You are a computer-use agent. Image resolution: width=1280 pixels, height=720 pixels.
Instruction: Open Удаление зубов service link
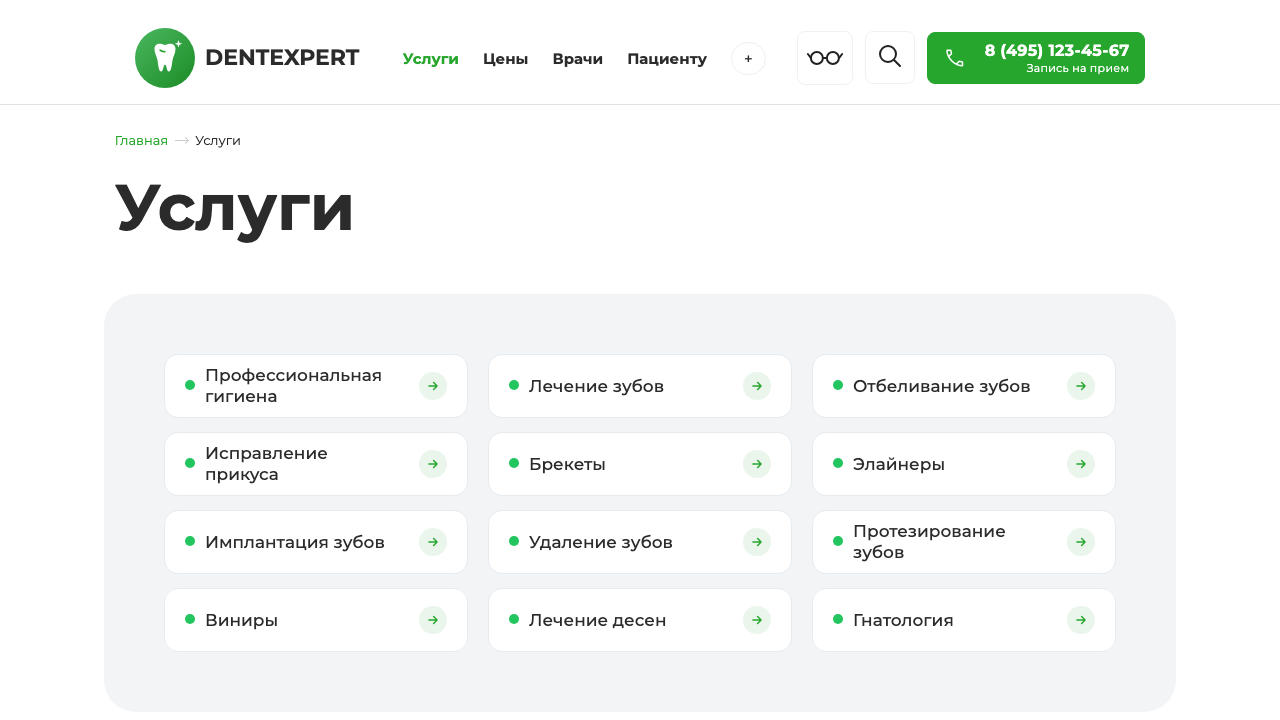640,542
